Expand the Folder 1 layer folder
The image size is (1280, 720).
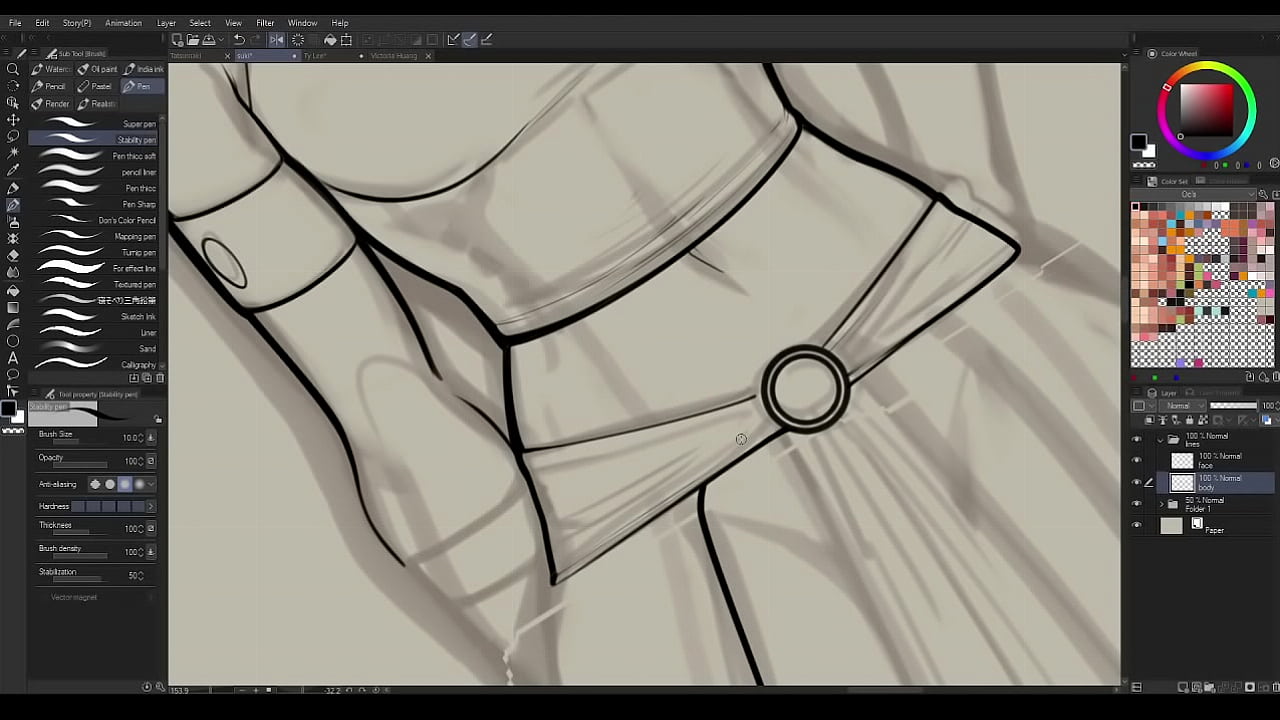tap(1161, 504)
